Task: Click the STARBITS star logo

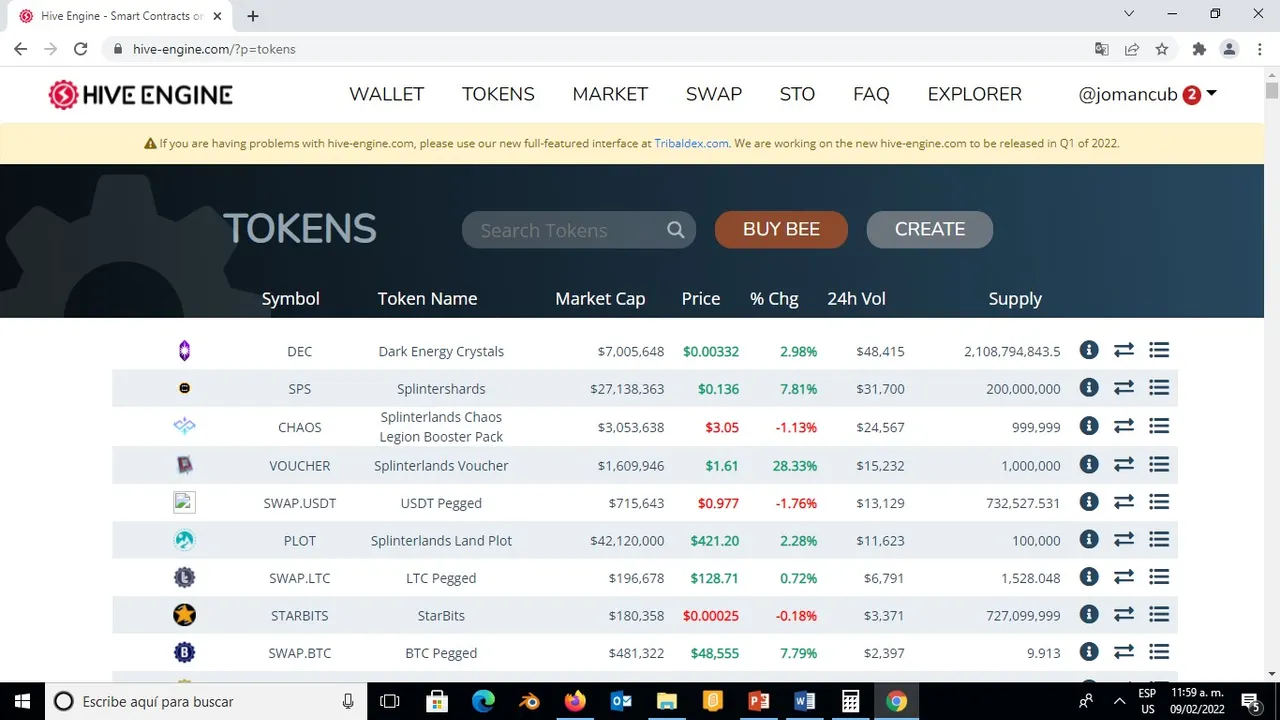Action: tap(184, 615)
